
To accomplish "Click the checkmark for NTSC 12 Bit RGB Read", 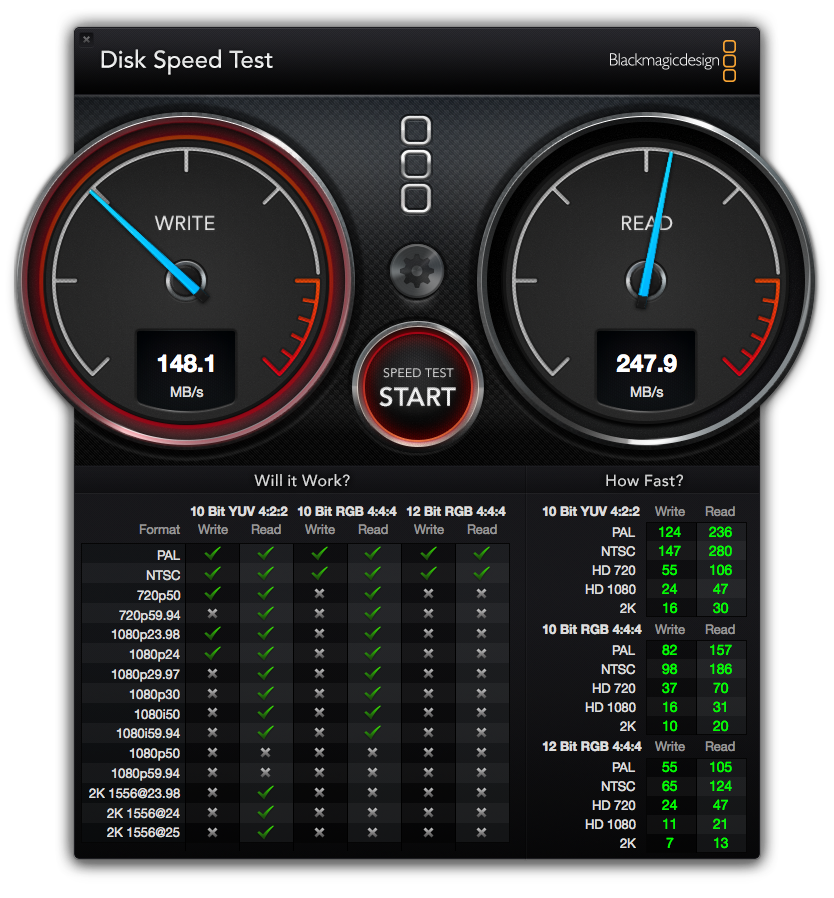I will (x=481, y=573).
